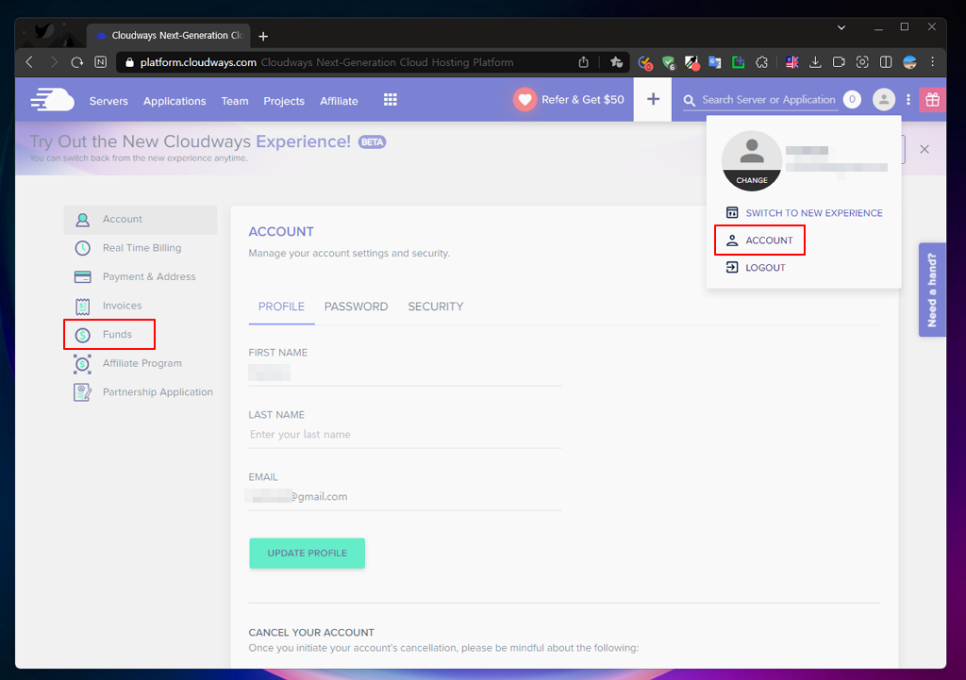The image size is (966, 680).
Task: Click the search magnifier icon
Action: 689,100
